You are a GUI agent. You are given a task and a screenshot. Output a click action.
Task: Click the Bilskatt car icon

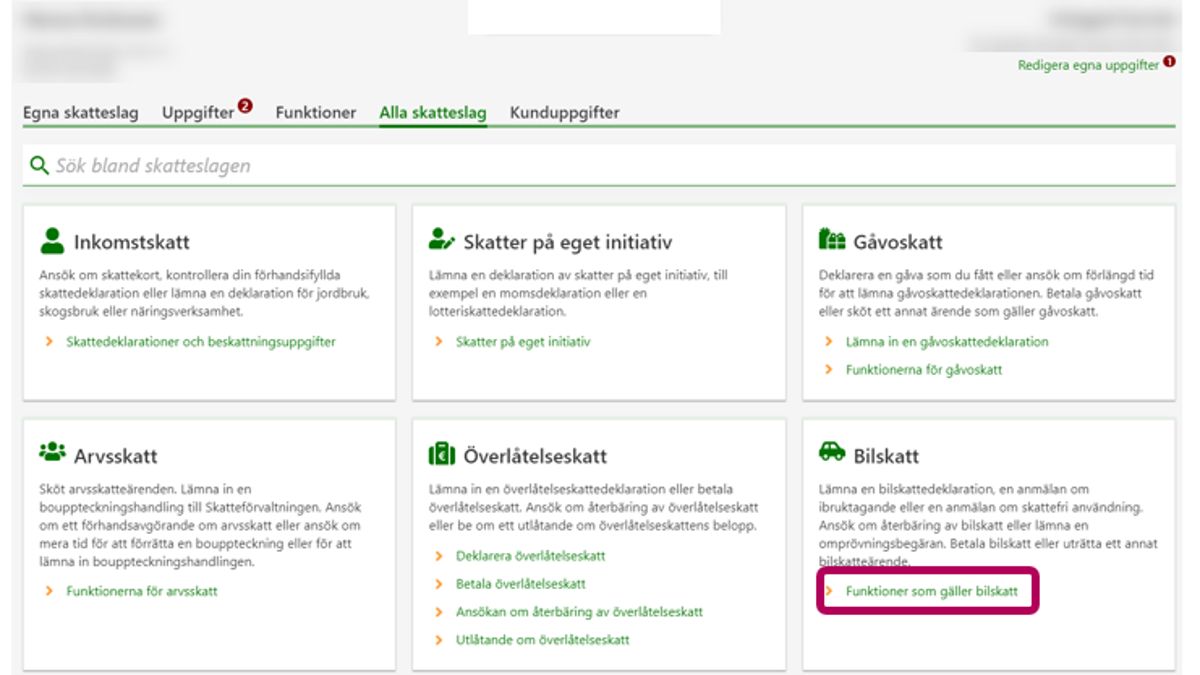pos(831,454)
